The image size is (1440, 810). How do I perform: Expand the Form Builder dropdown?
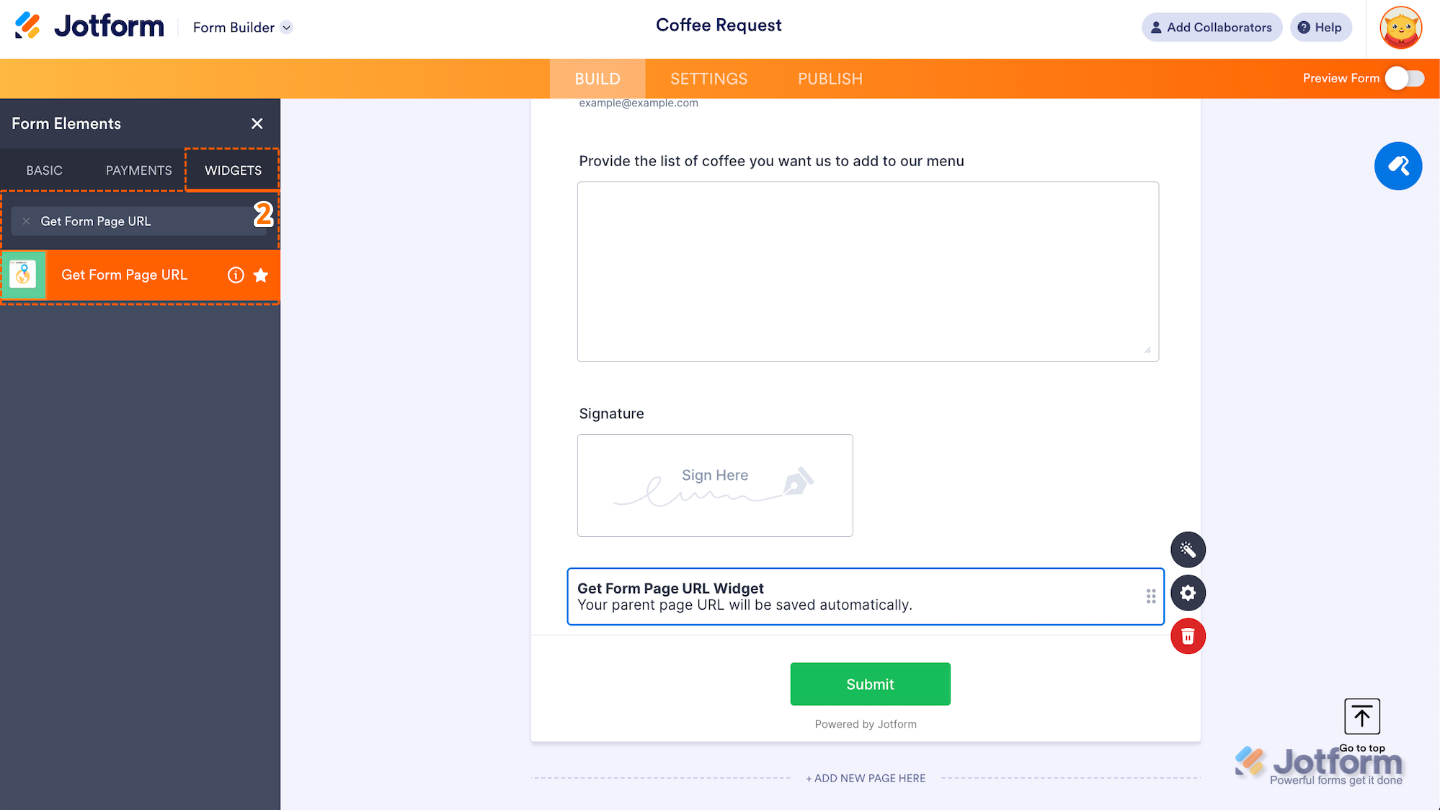tap(240, 27)
